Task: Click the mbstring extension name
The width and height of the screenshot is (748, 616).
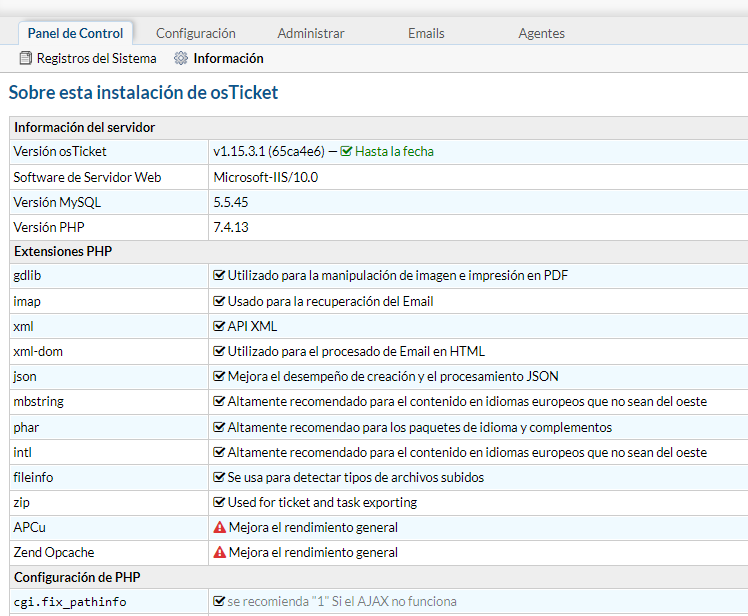Action: pyautogui.click(x=39, y=402)
